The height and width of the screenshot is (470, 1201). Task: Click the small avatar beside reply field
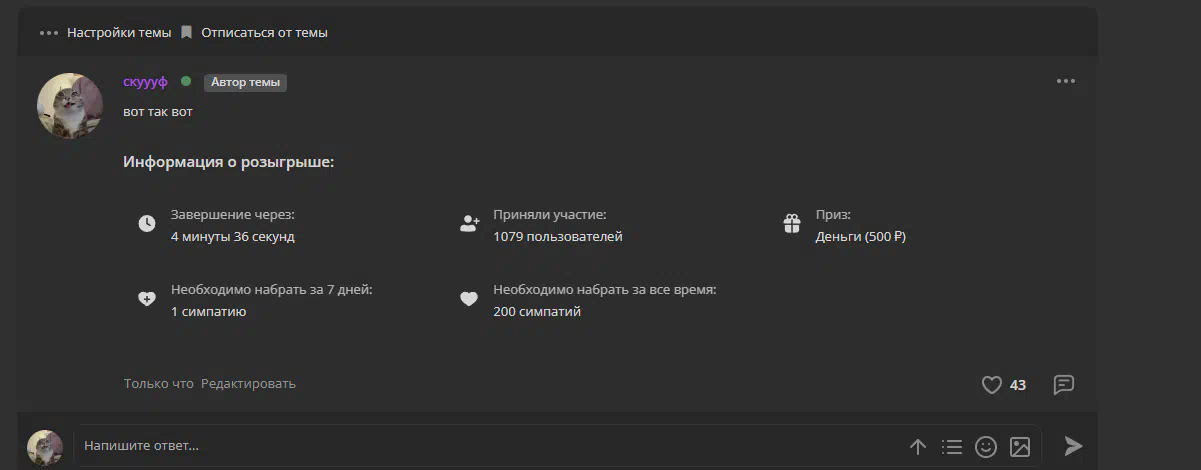pyautogui.click(x=45, y=448)
